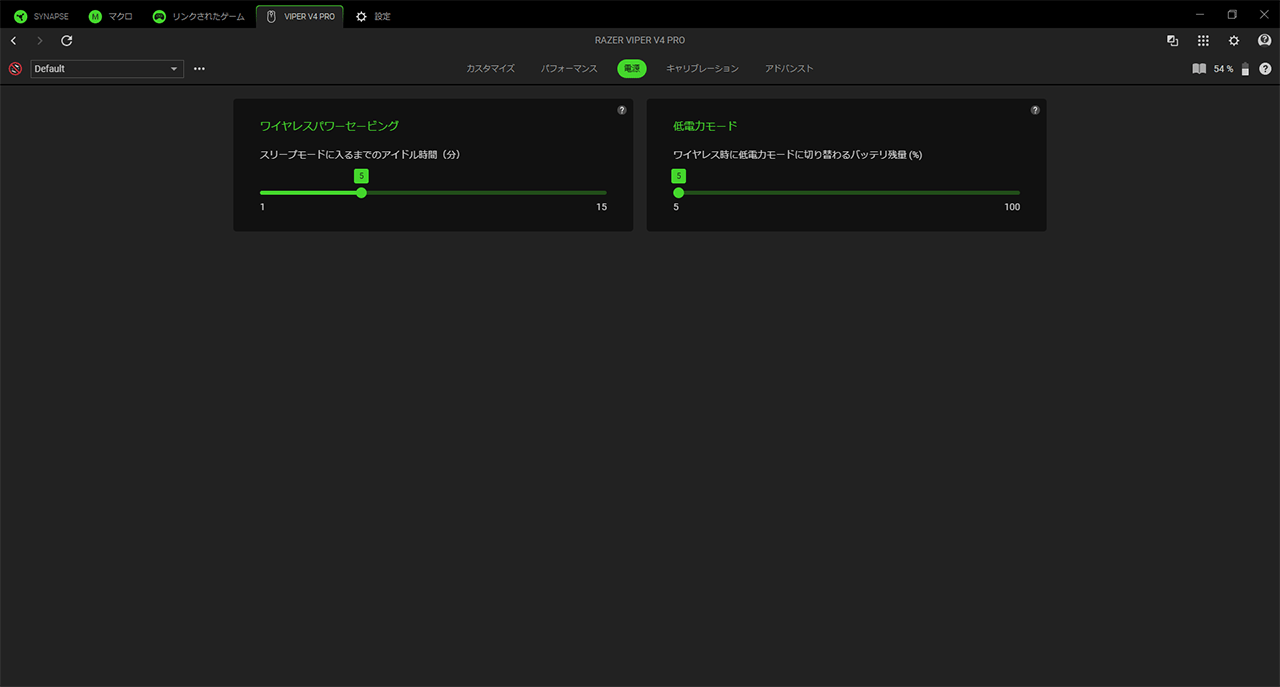Click the ワイヤレスパワーセービング heading

pos(329,126)
